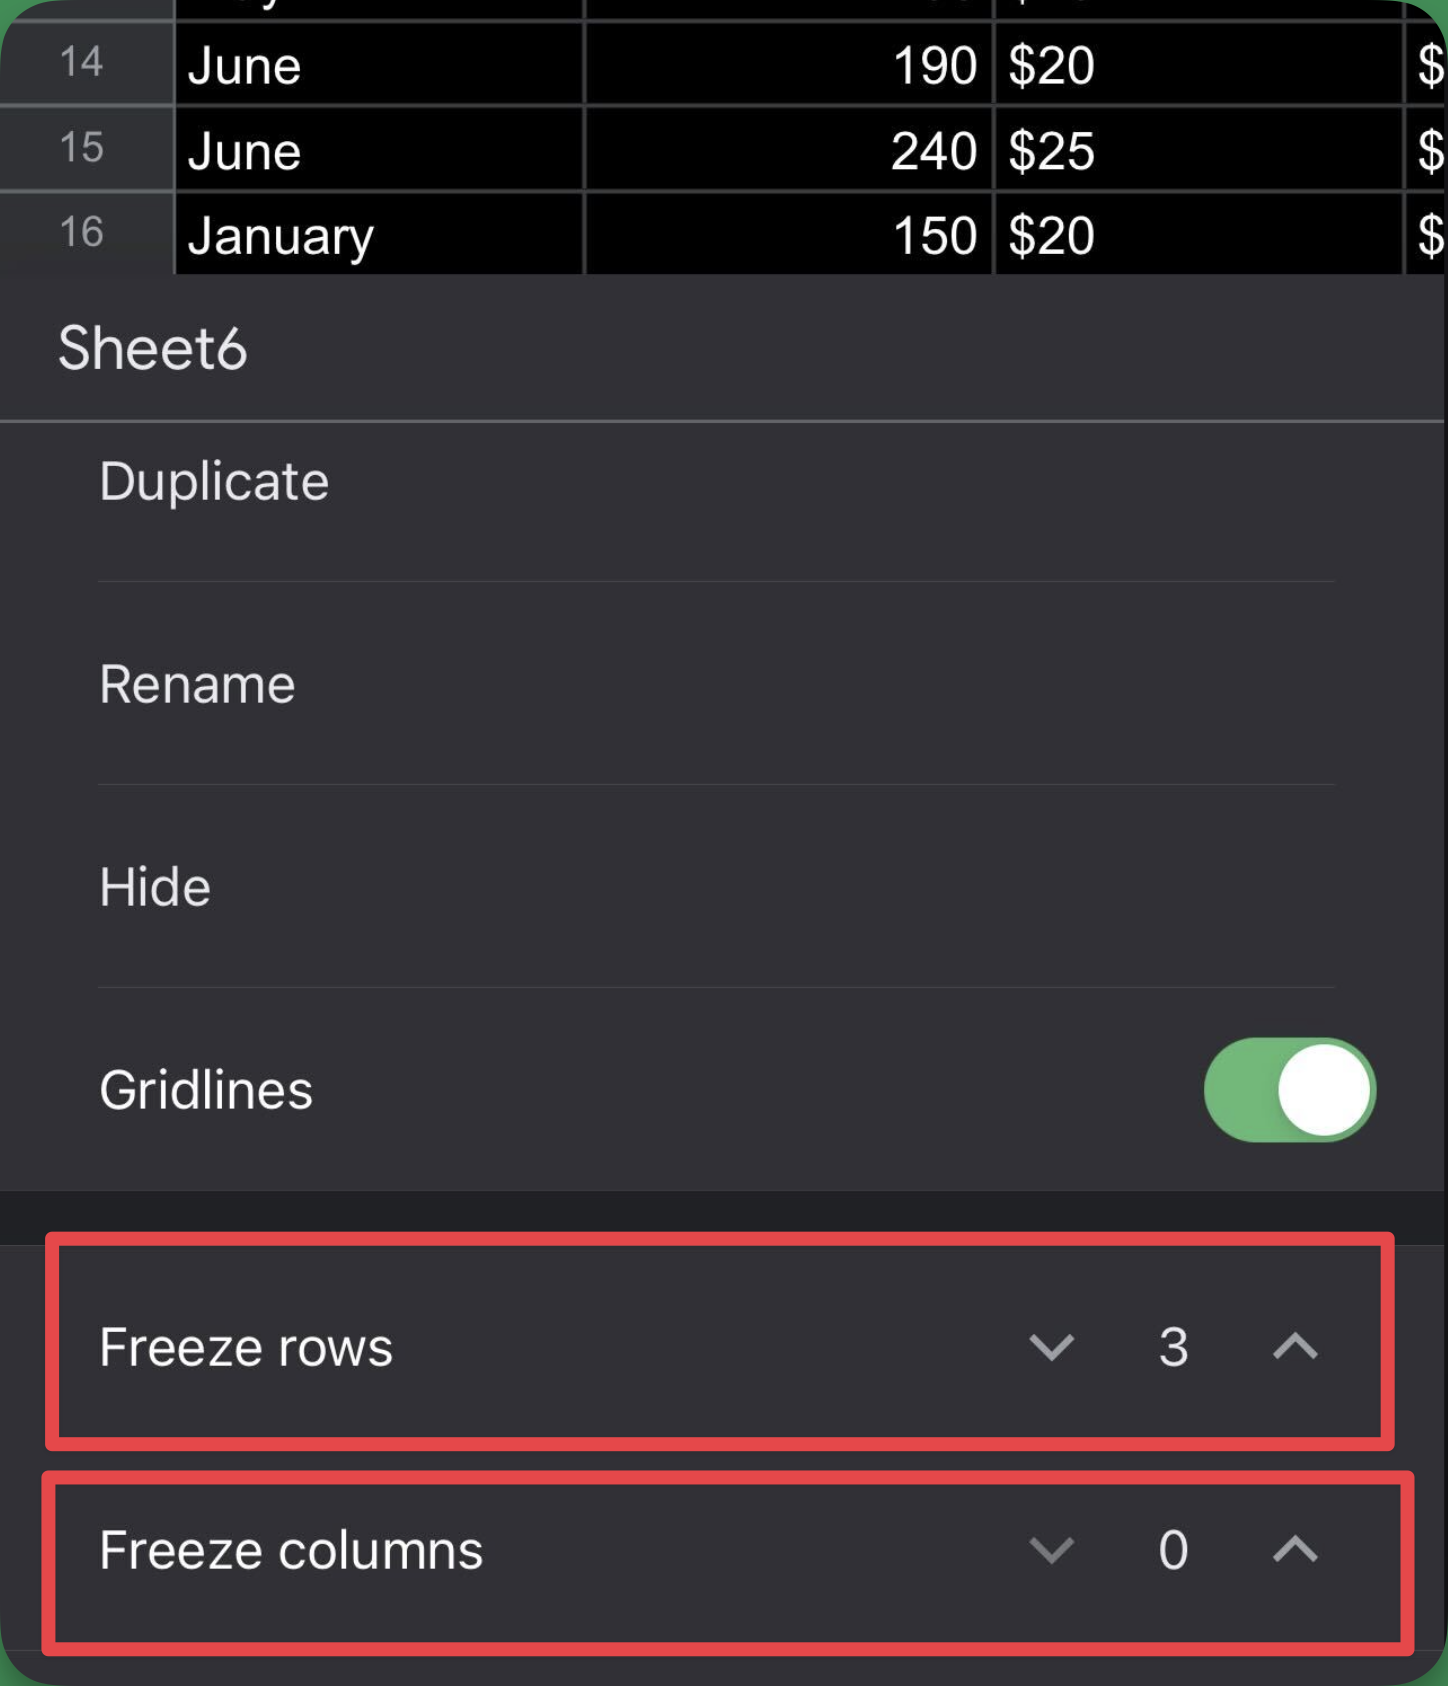Viewport: 1448px width, 1686px height.
Task: Click the Freeze rows label
Action: tap(245, 1347)
